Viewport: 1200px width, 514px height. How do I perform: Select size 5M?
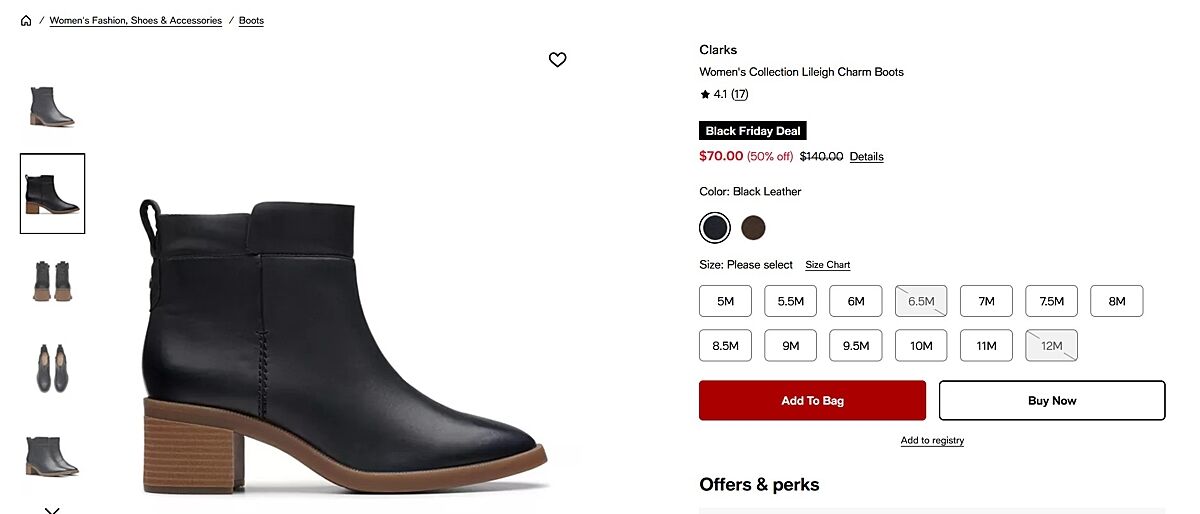coord(725,301)
